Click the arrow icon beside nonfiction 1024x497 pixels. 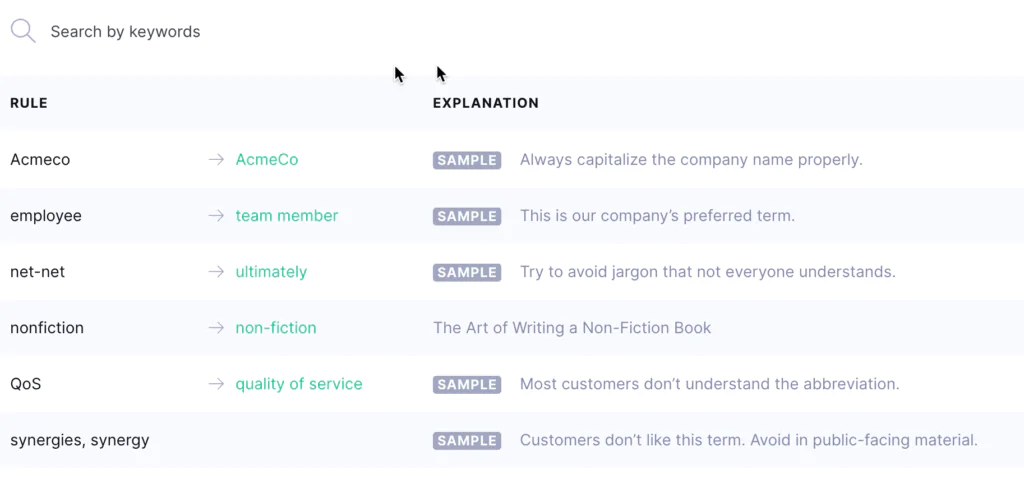215,328
